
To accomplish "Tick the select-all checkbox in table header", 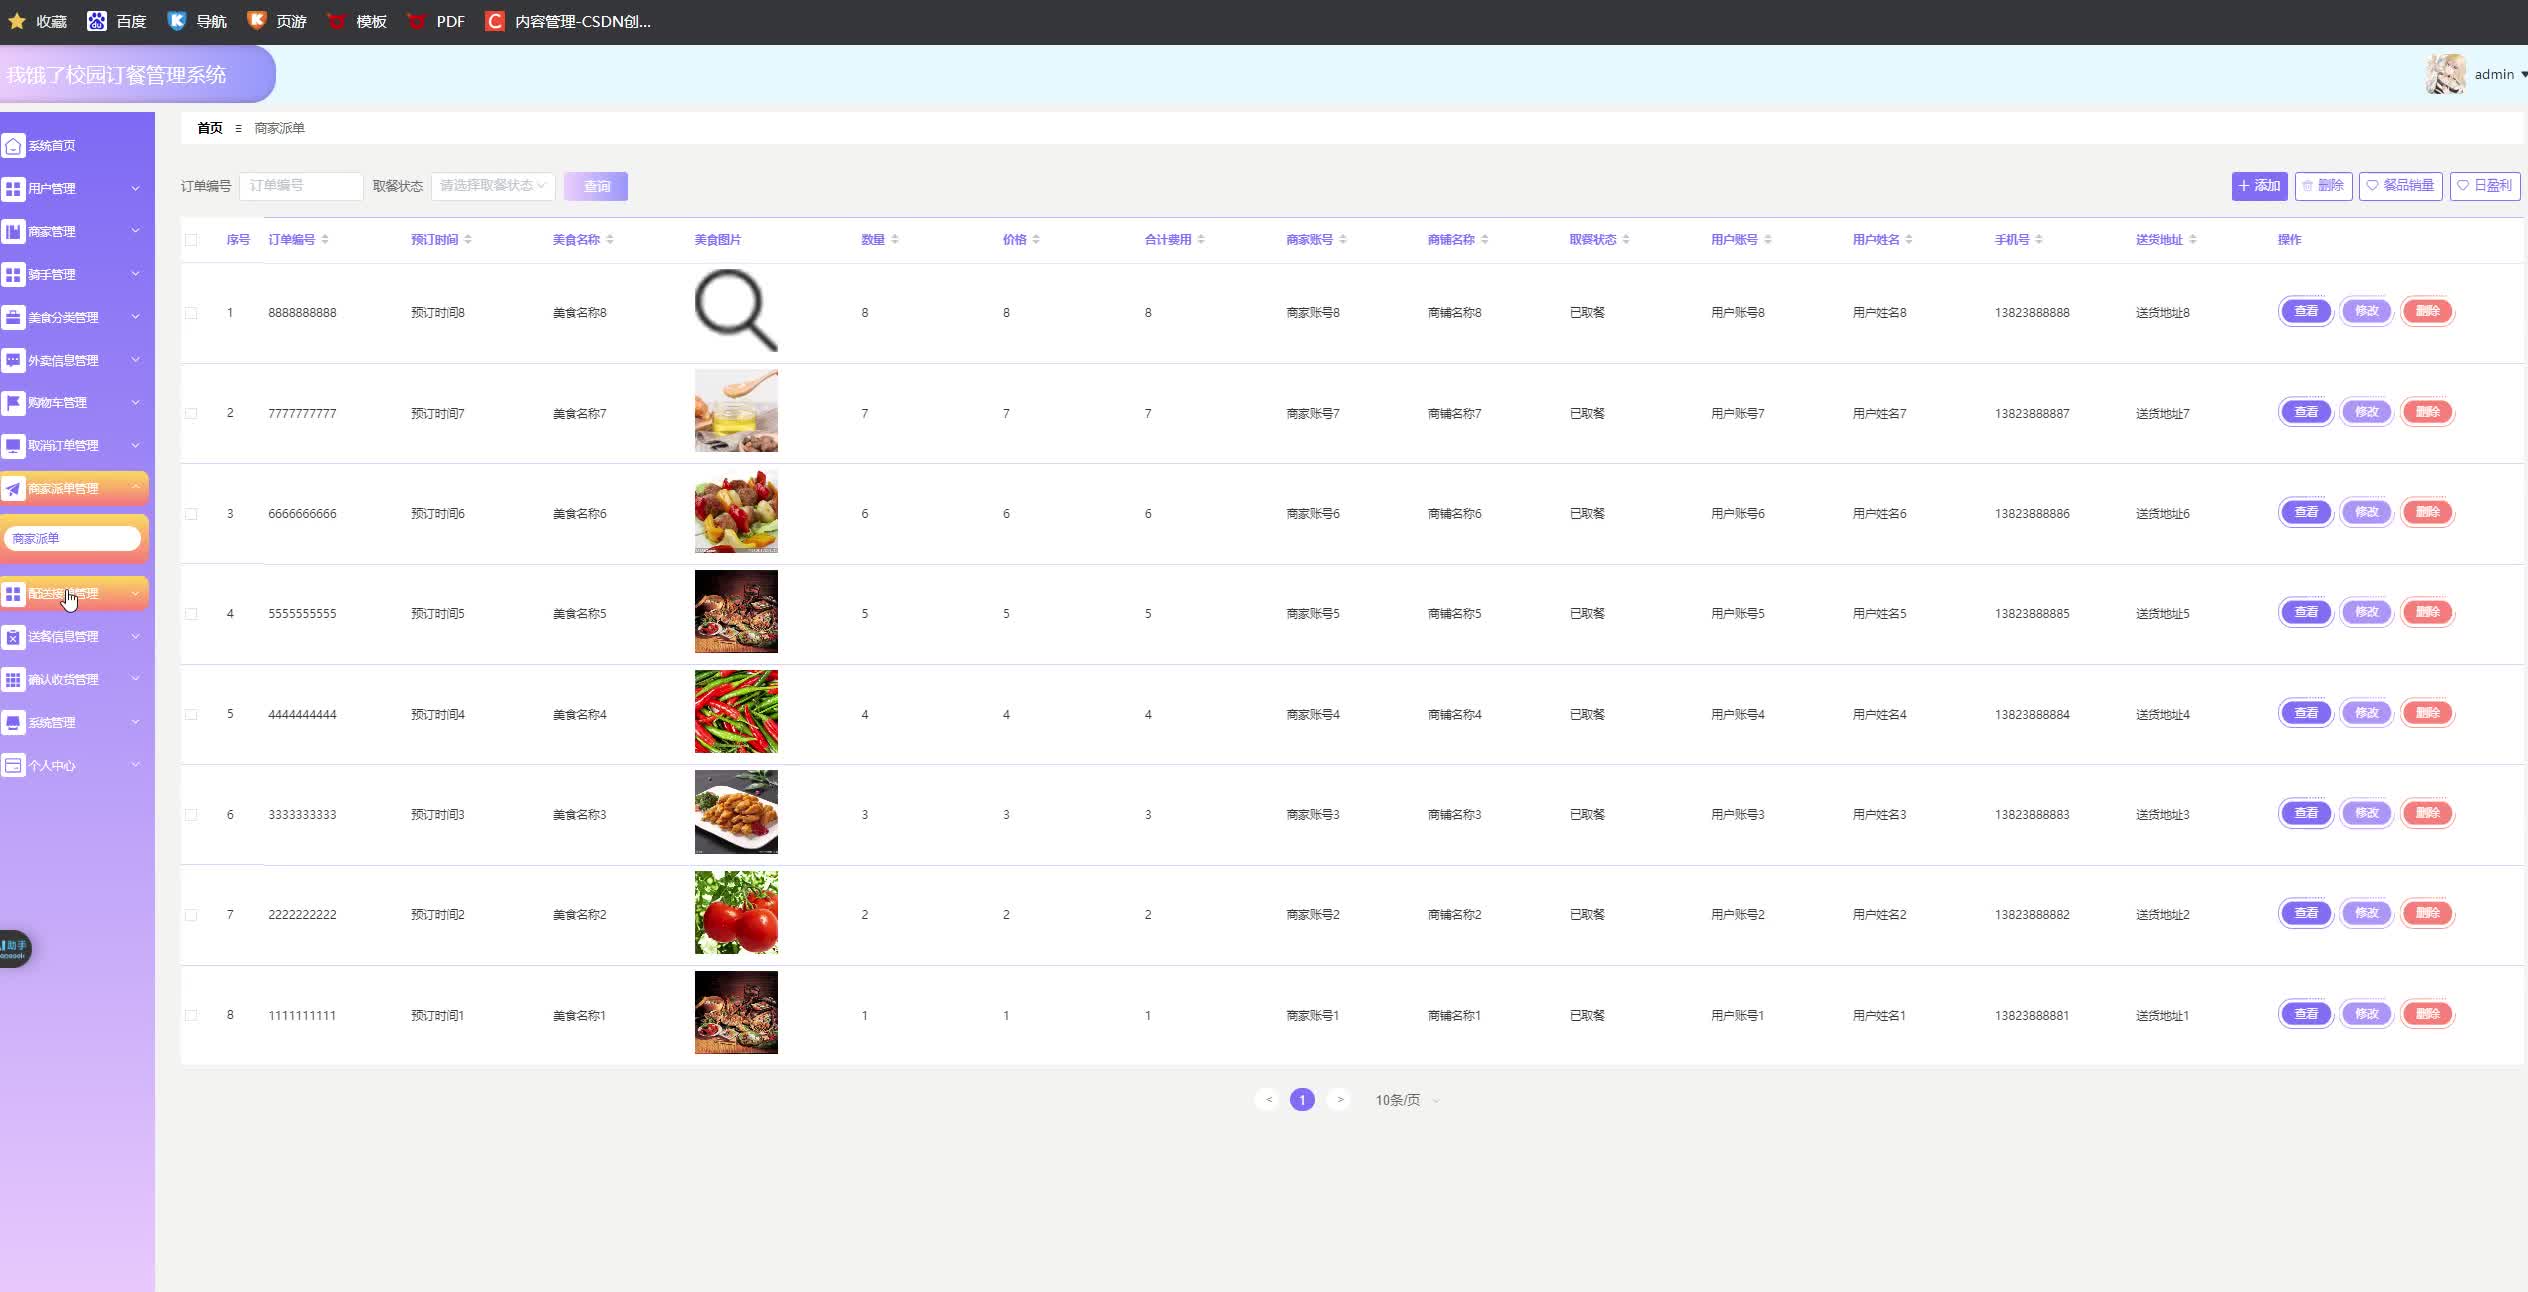I will coord(191,240).
